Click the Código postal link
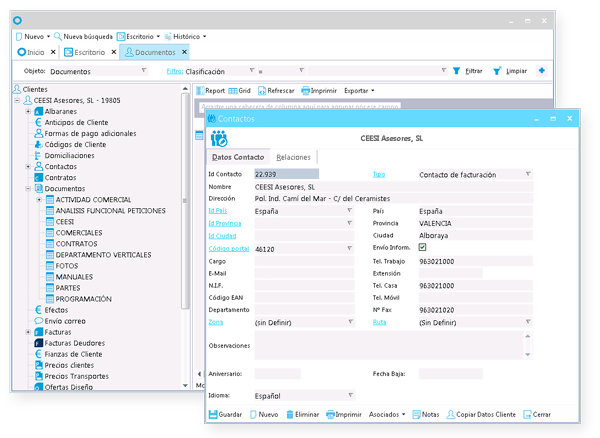This screenshot has height=438, width=600. 228,249
